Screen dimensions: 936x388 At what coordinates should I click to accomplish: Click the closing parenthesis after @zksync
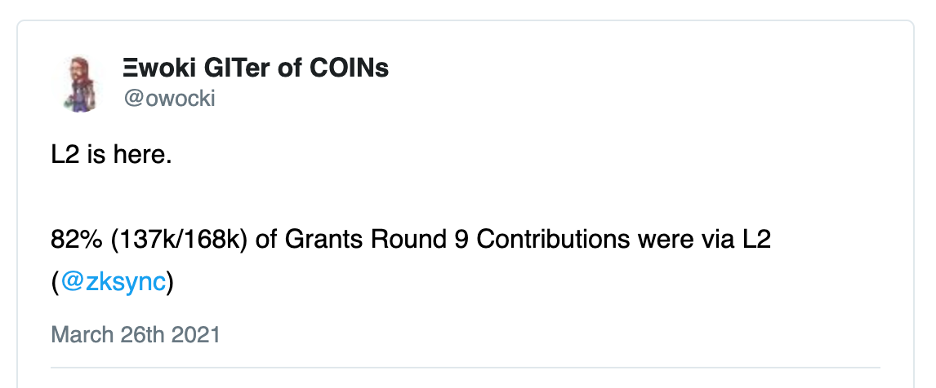click(170, 282)
